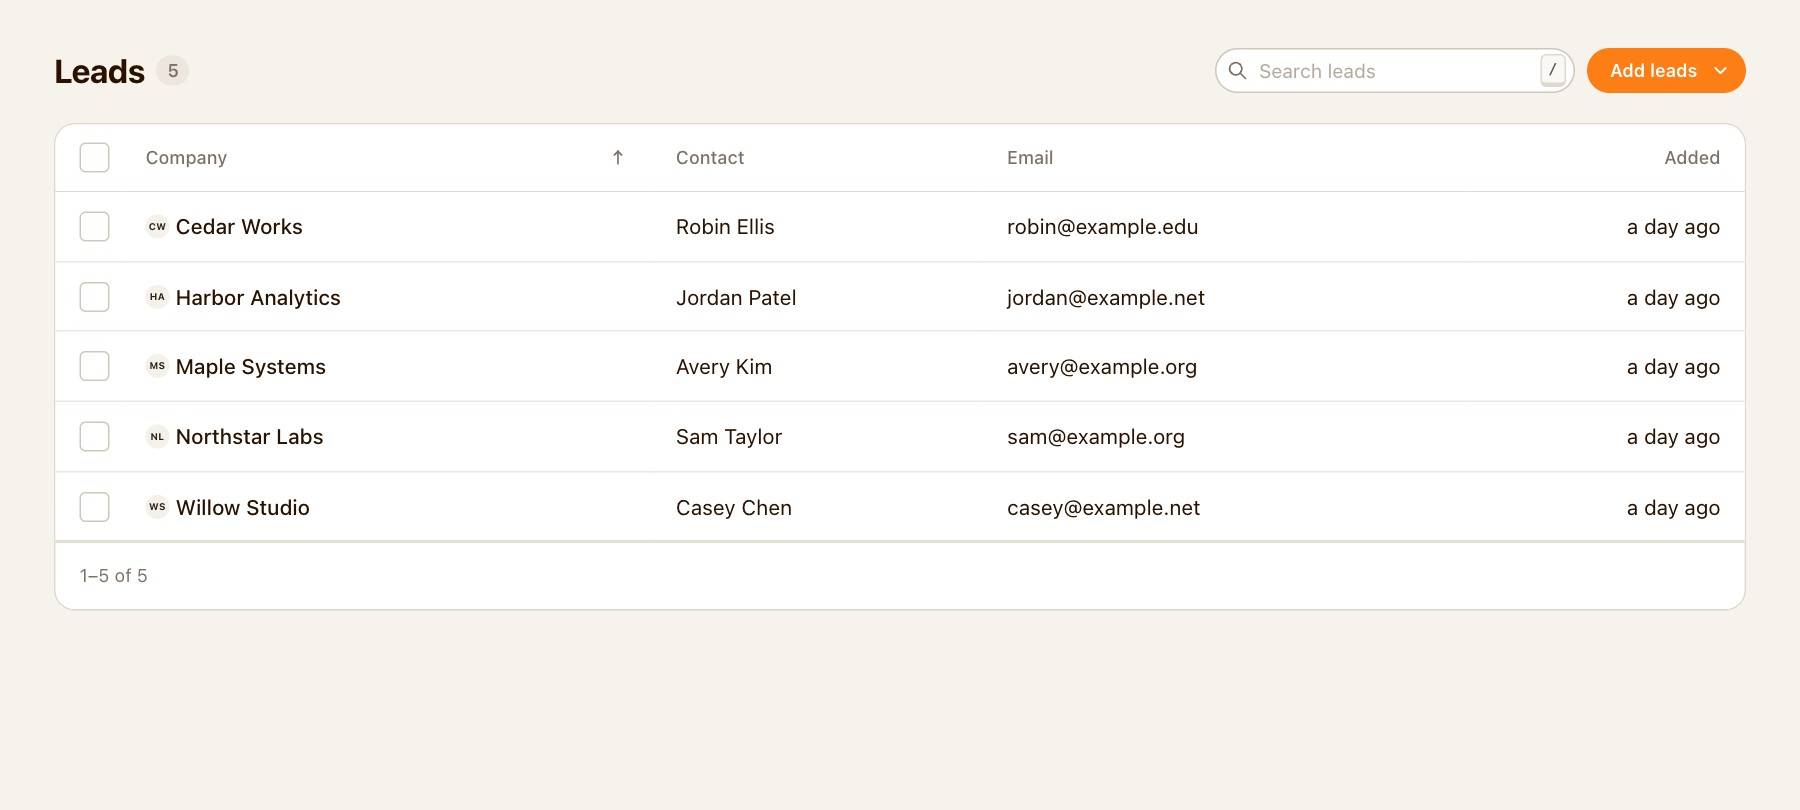
Task: Click the NL avatar for Northstar Labs
Action: pos(157,437)
